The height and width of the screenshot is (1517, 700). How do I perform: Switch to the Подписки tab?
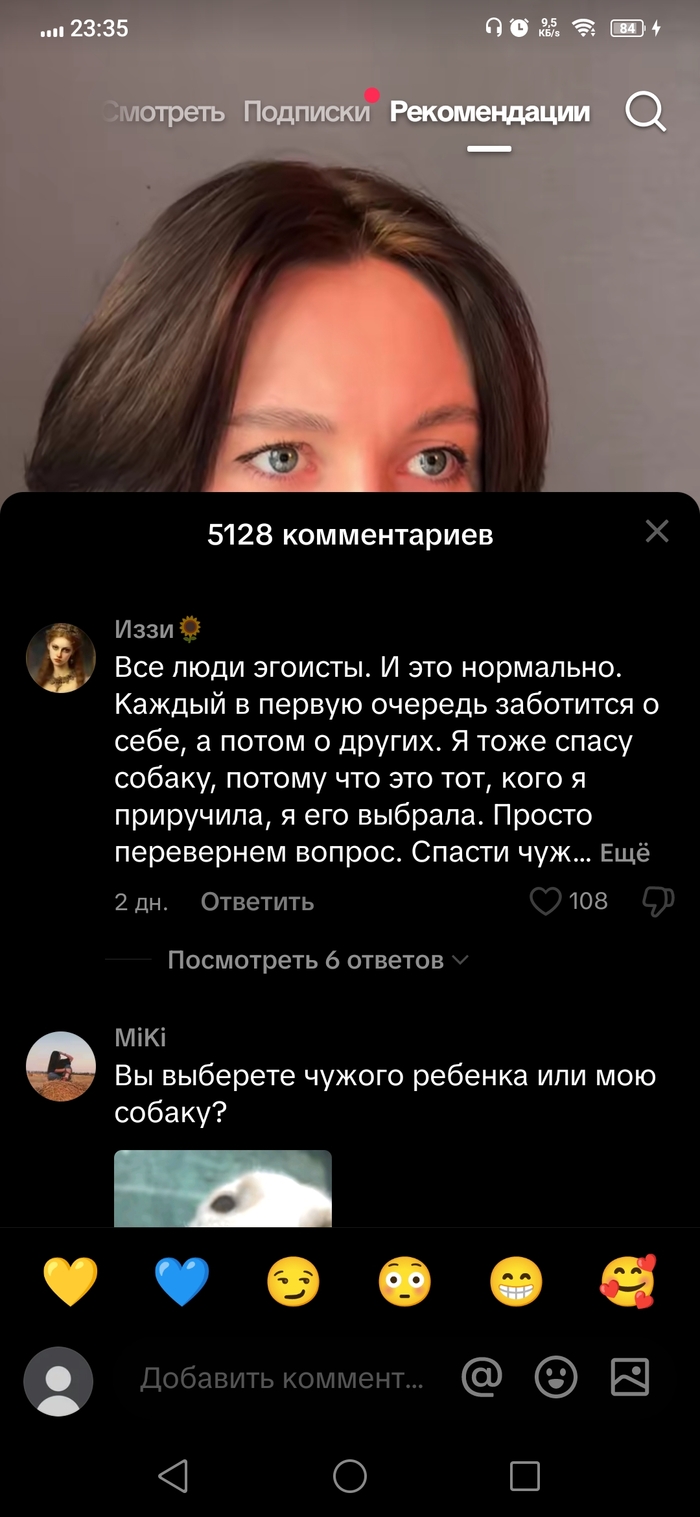[307, 112]
